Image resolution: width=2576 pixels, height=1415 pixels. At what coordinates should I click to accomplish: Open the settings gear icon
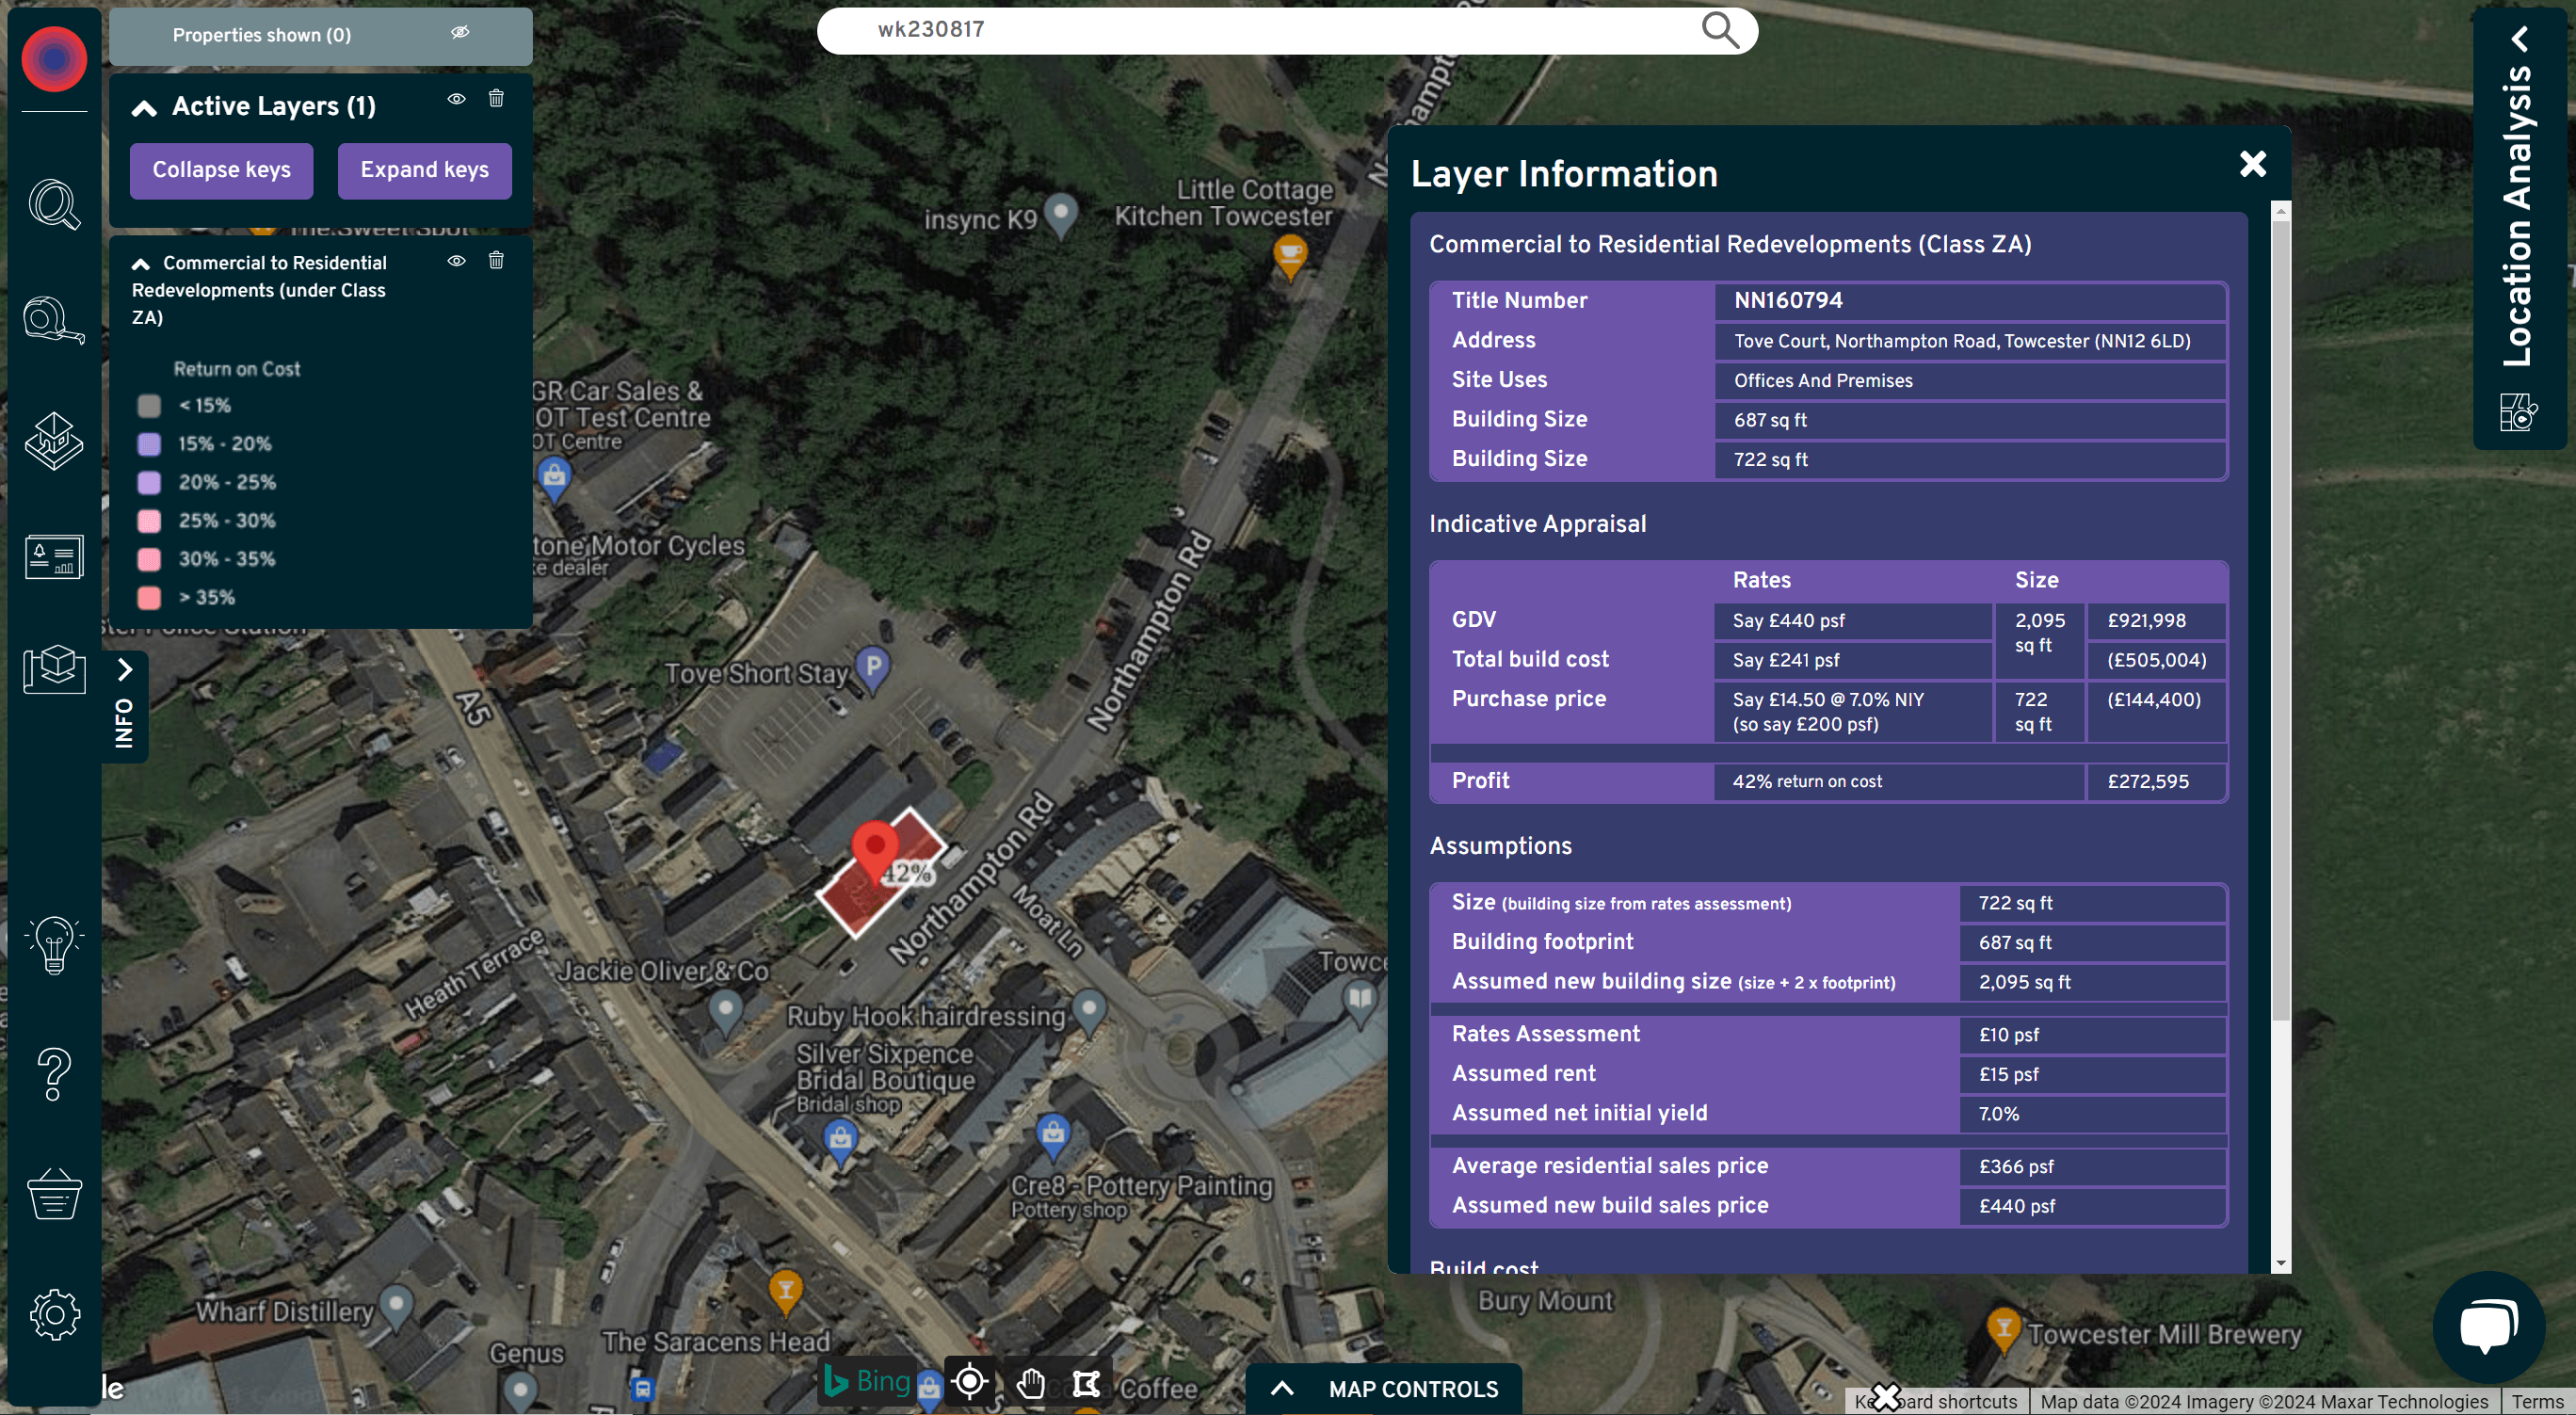51,1317
